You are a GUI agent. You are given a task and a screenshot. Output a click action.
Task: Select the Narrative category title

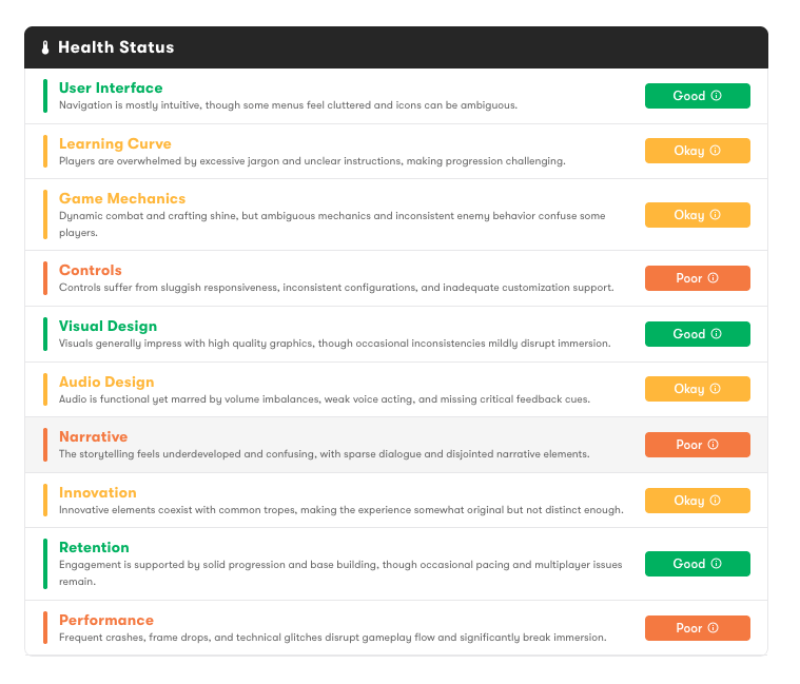pos(93,437)
